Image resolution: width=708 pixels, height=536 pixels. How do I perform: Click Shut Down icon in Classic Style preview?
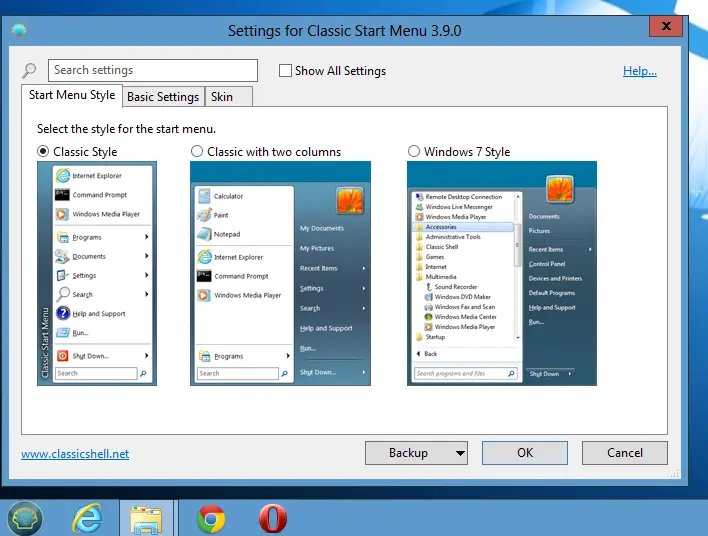point(63,356)
